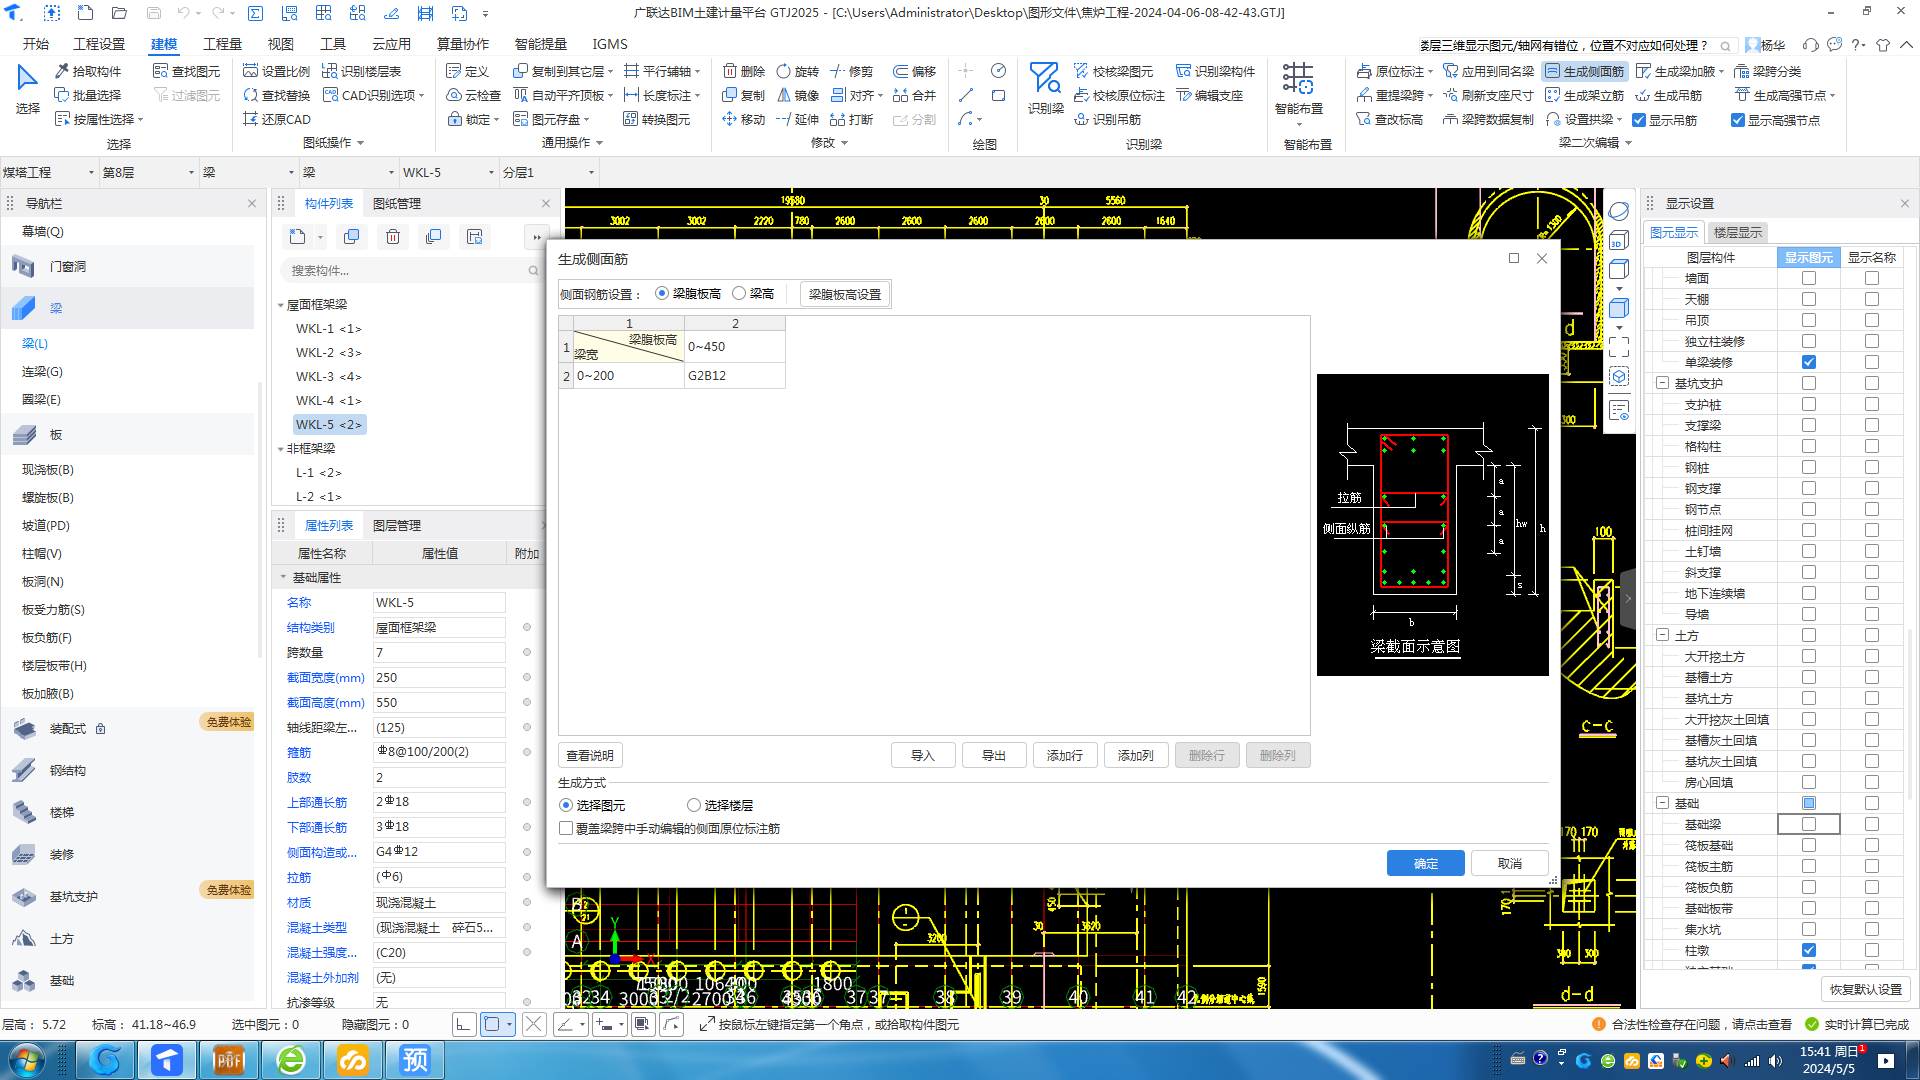The width and height of the screenshot is (1920, 1080).
Task: Toggle the 显示吊筋 checkbox in ribbon
Action: point(1639,120)
